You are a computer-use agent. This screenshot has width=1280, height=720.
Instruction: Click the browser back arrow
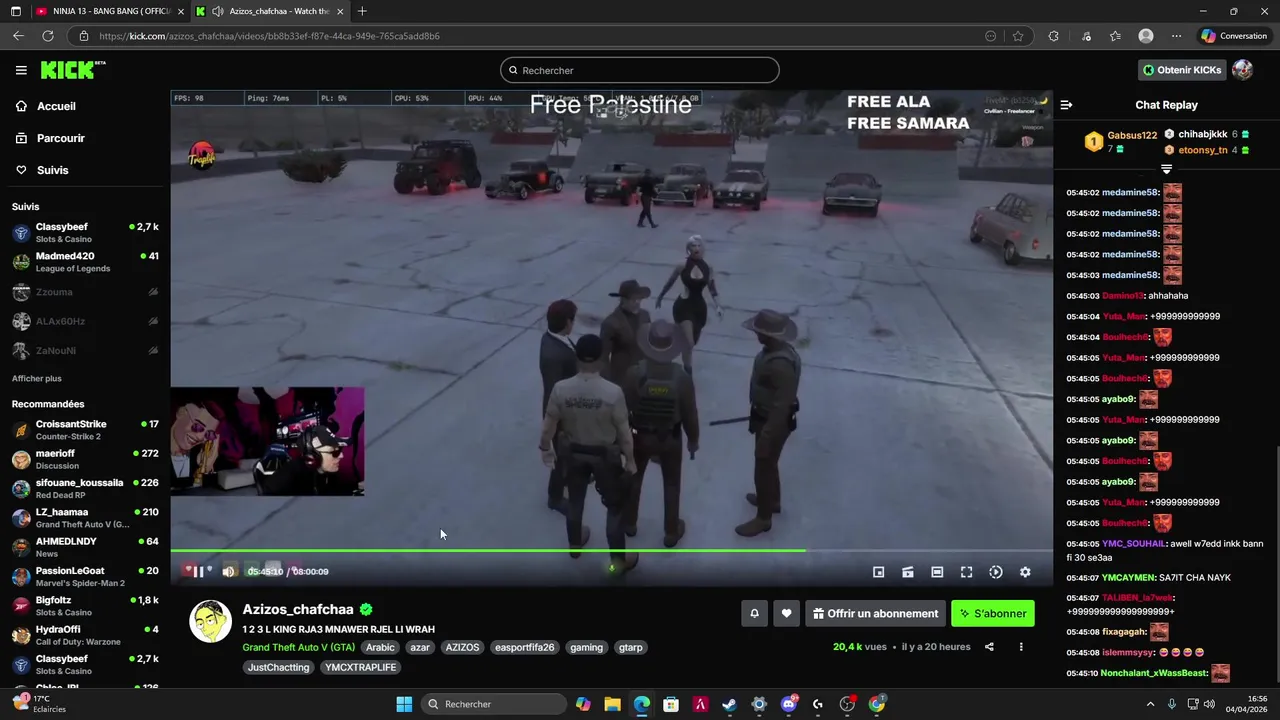click(18, 36)
